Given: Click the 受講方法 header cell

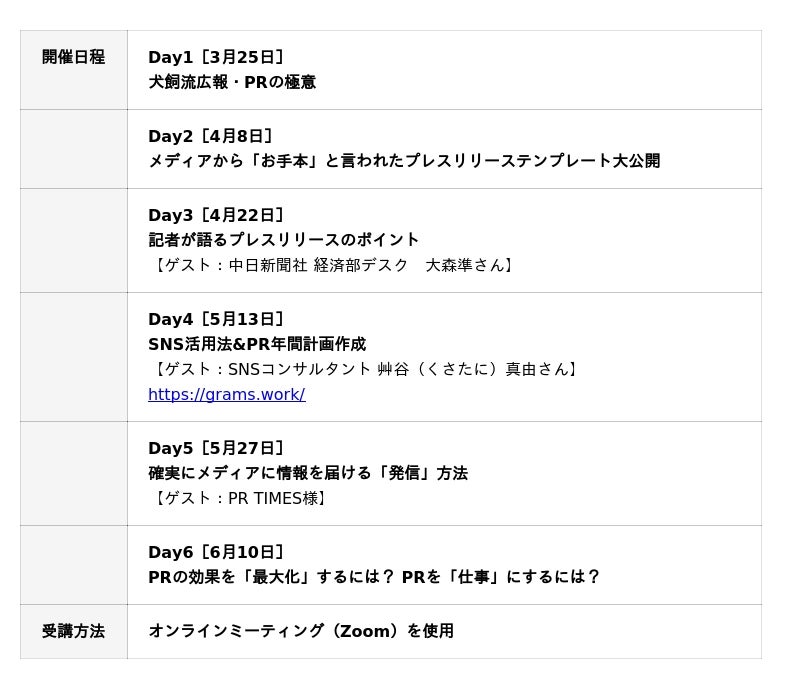Looking at the screenshot, I should [73, 631].
